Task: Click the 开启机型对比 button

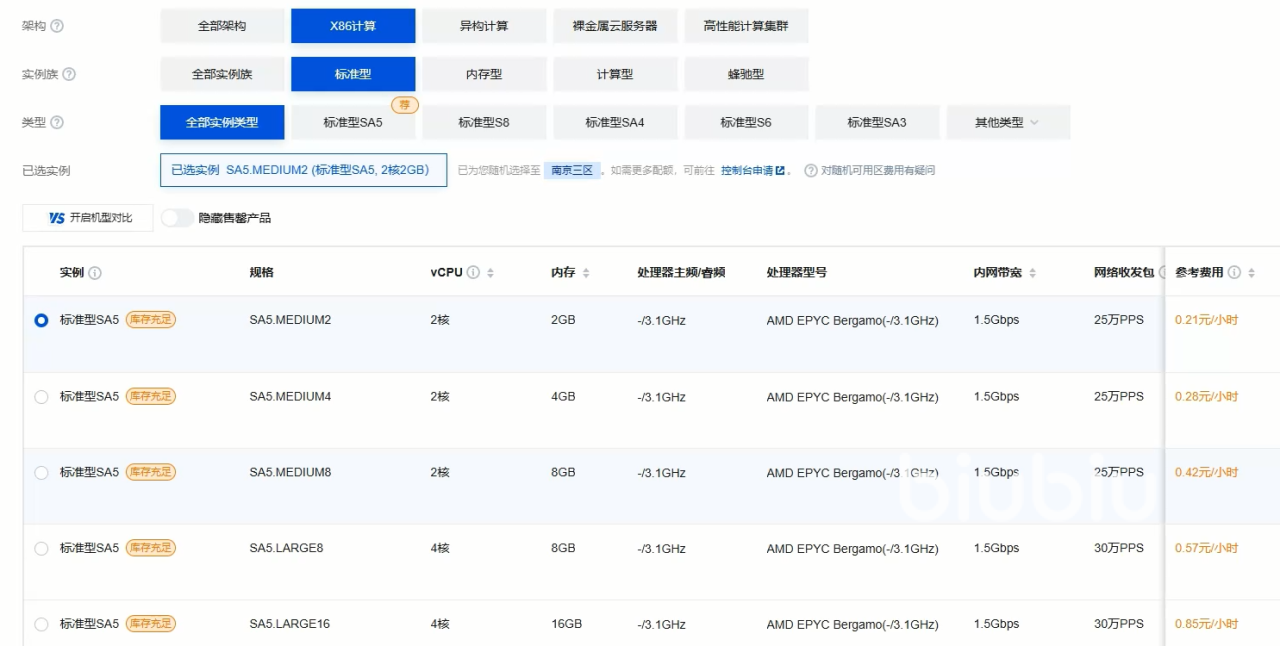Action: tap(89, 218)
